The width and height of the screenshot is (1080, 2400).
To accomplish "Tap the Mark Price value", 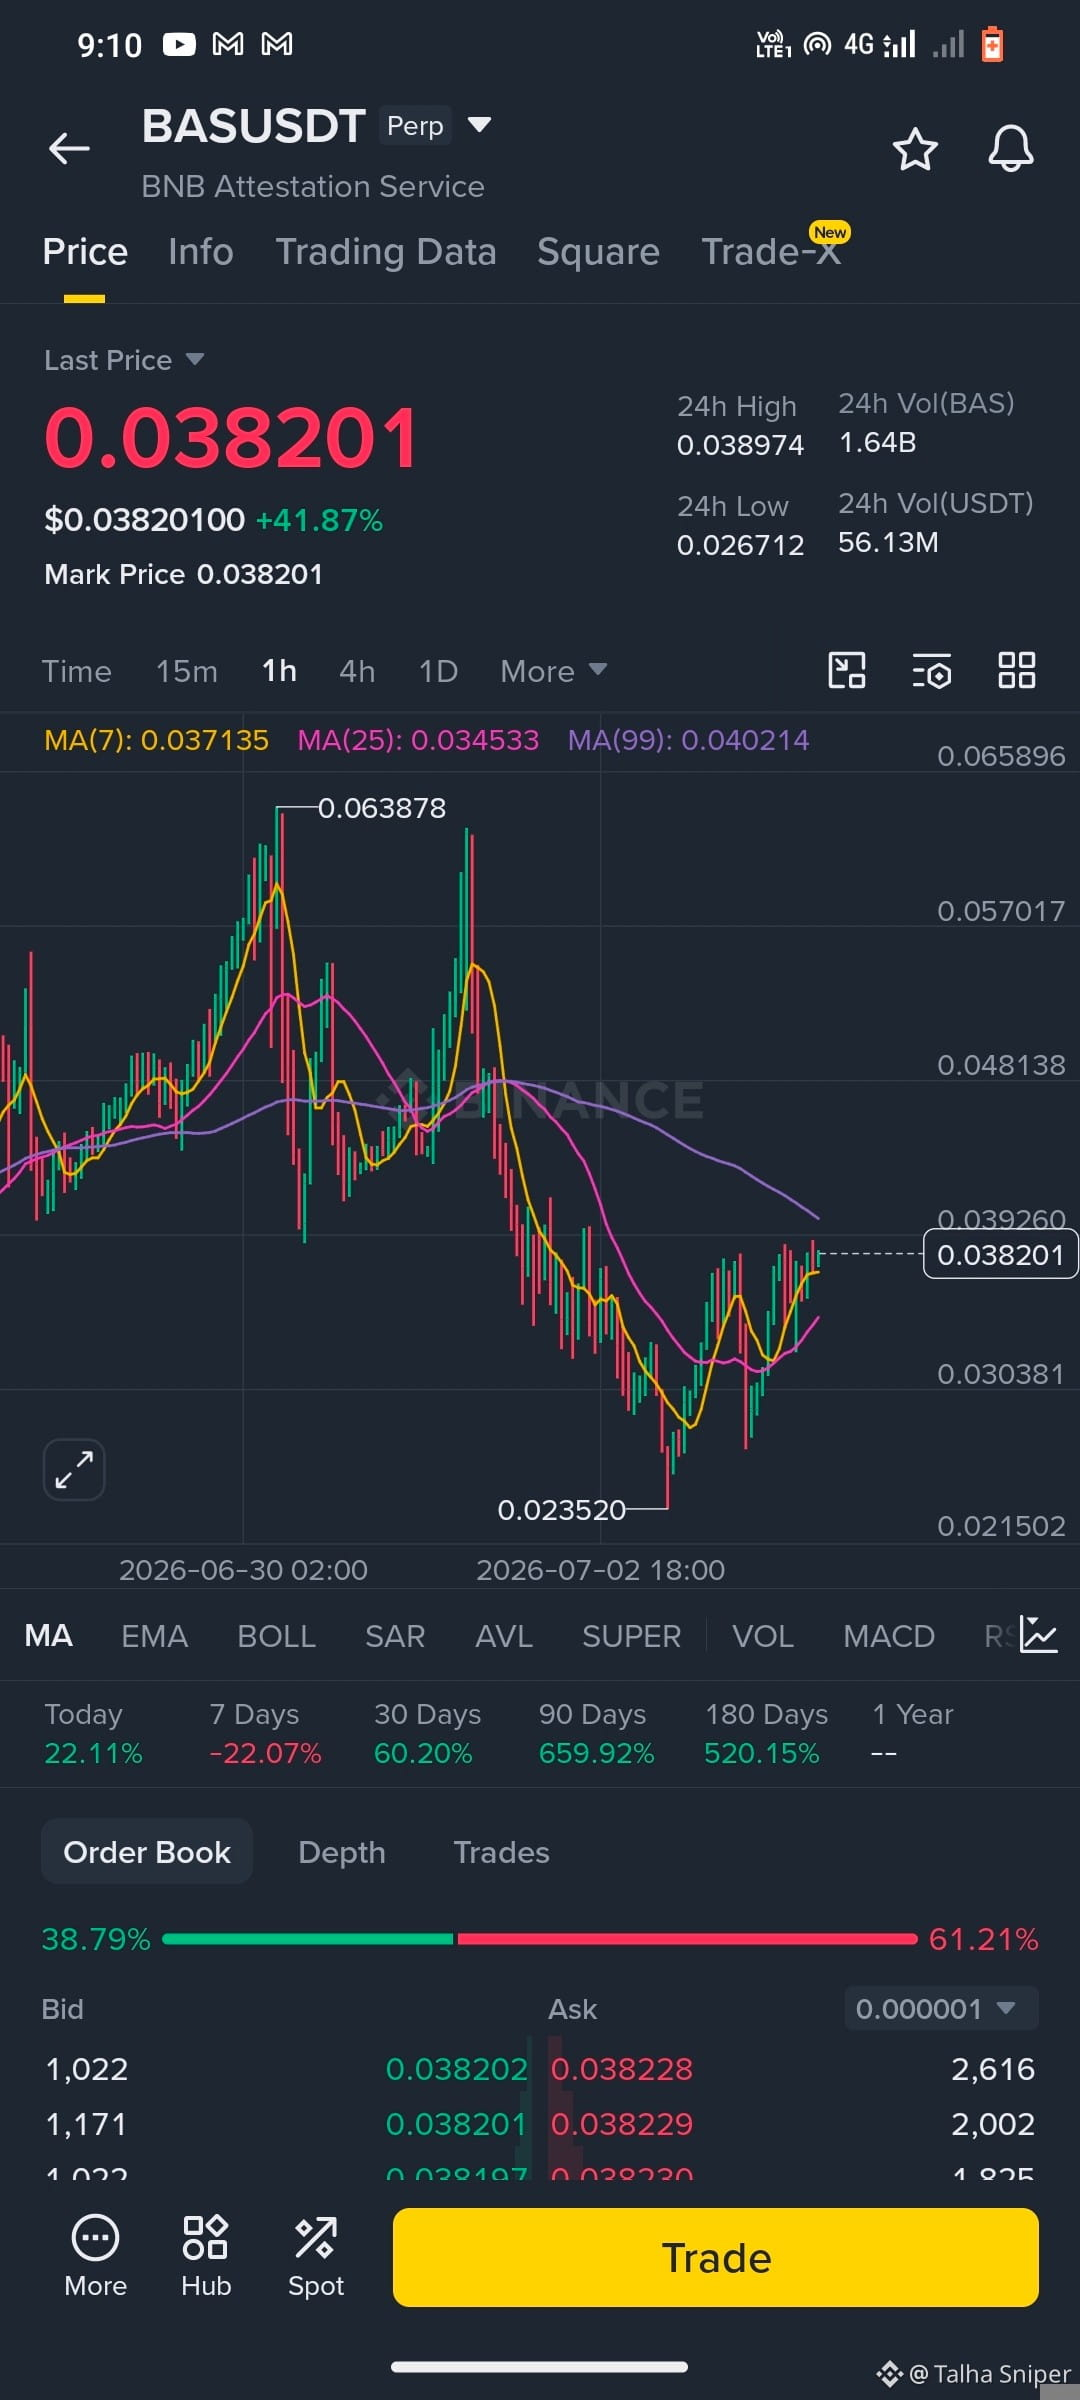I will pos(260,574).
